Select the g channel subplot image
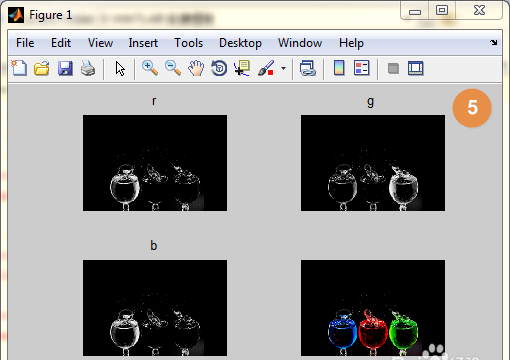 [373, 163]
